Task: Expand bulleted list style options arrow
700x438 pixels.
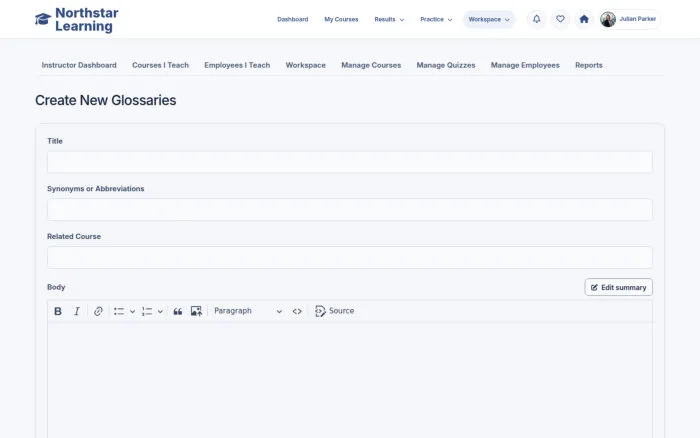Action: [133, 311]
